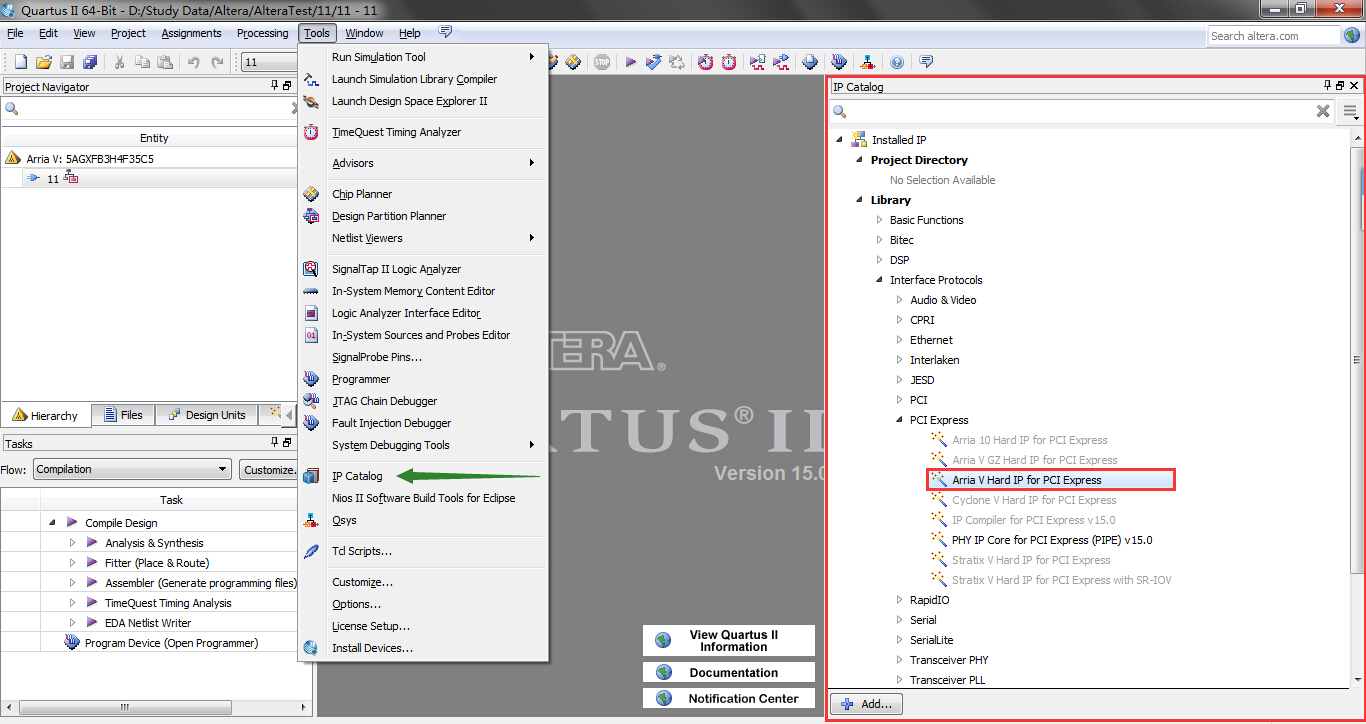Collapse the Compile Design task

pyautogui.click(x=52, y=523)
